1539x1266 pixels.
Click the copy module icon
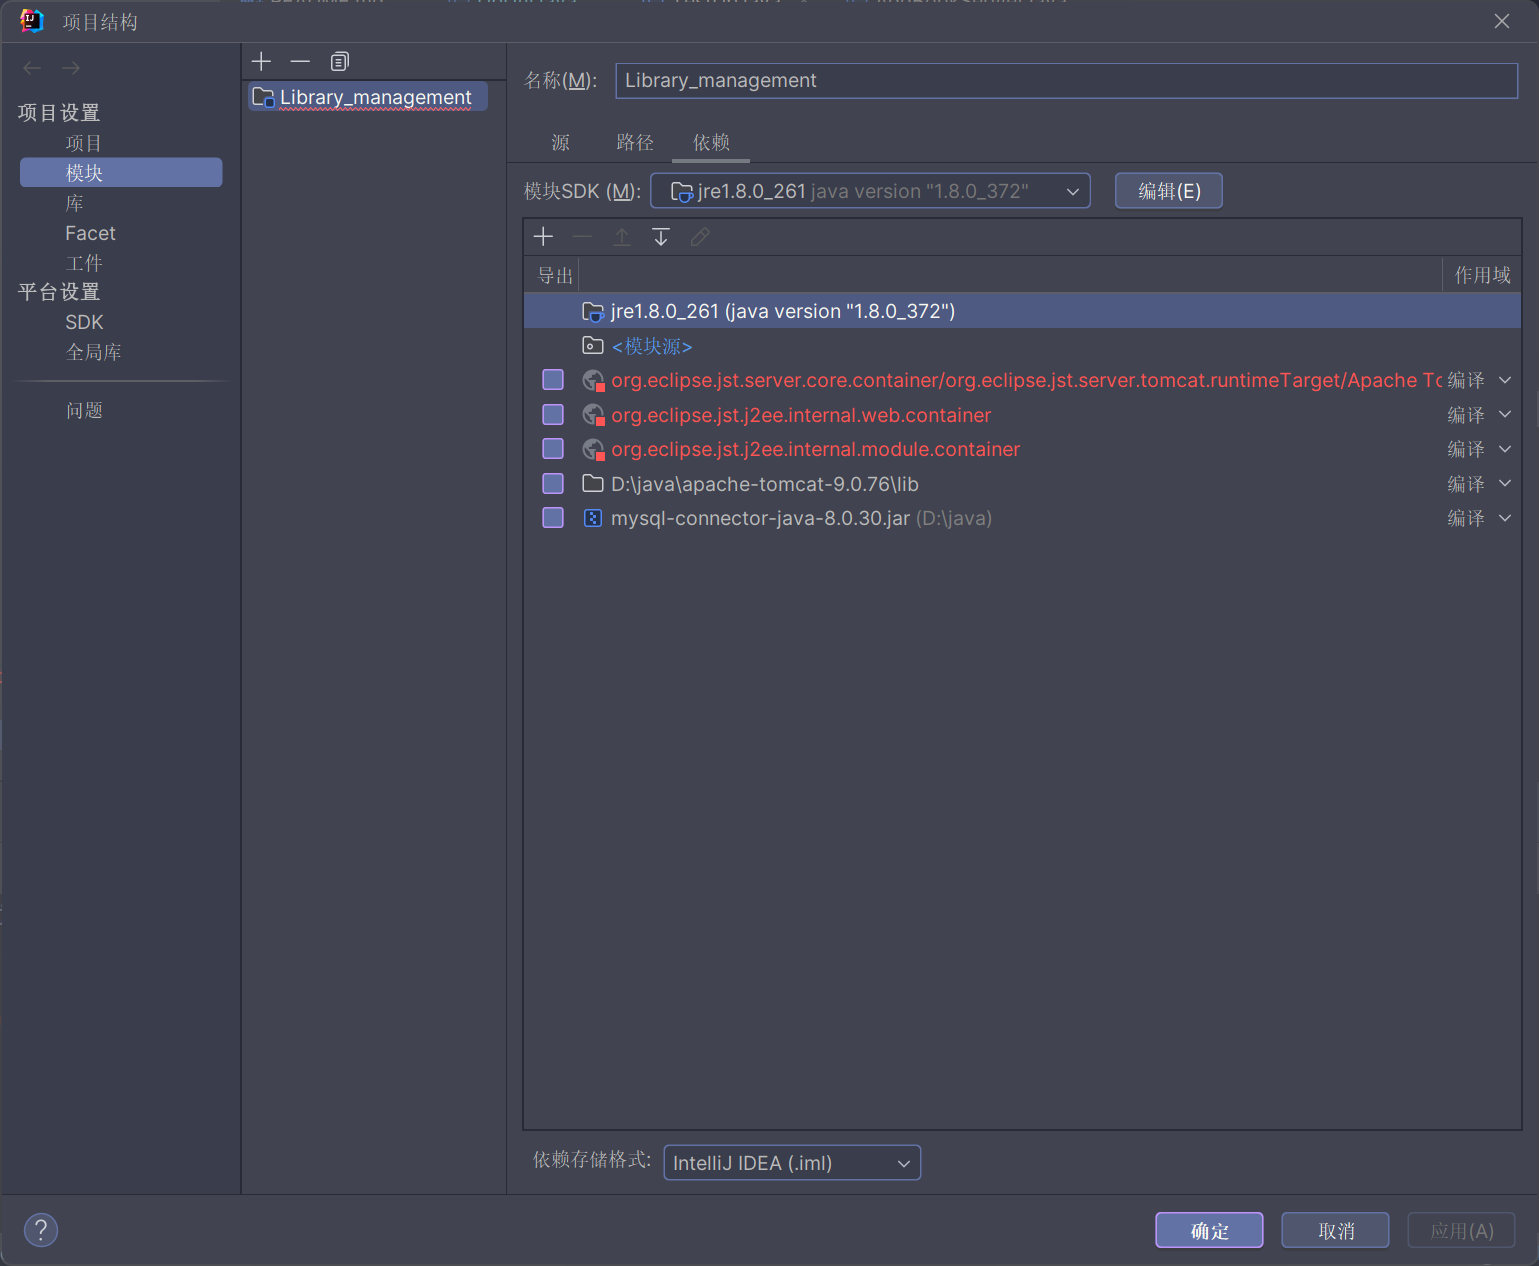tap(340, 62)
